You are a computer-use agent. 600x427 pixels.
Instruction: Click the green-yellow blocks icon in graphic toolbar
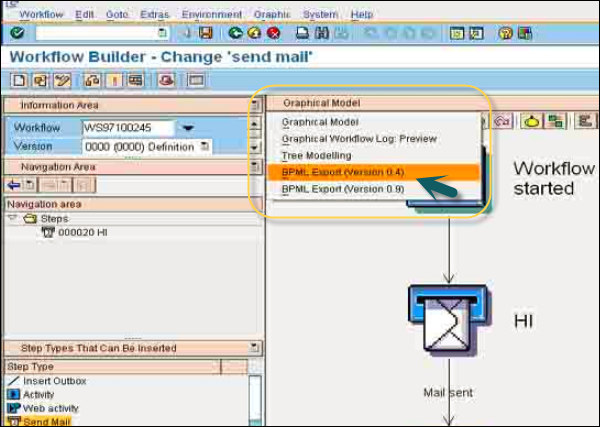555,121
